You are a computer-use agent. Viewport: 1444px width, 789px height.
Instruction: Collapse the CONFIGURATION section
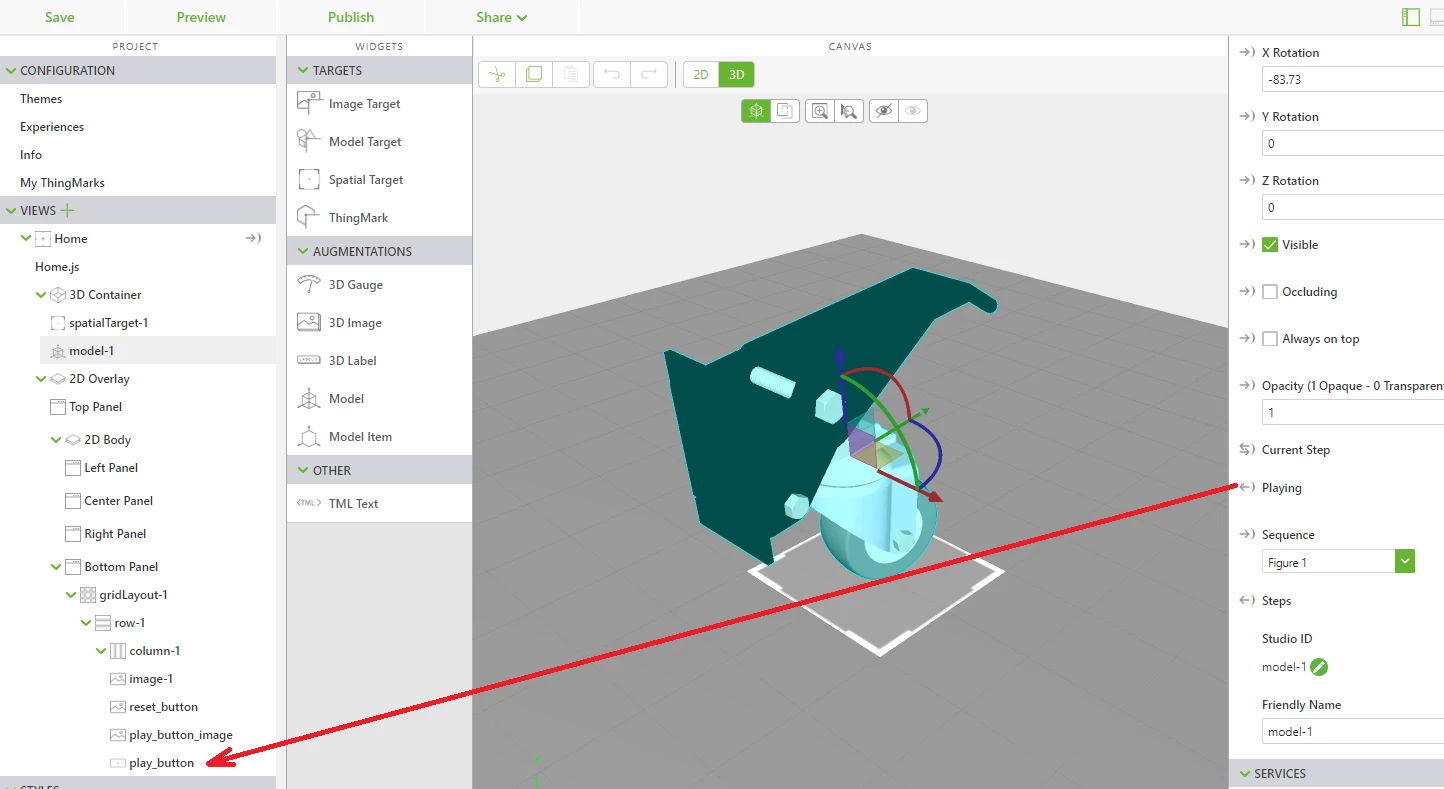click(x=11, y=71)
